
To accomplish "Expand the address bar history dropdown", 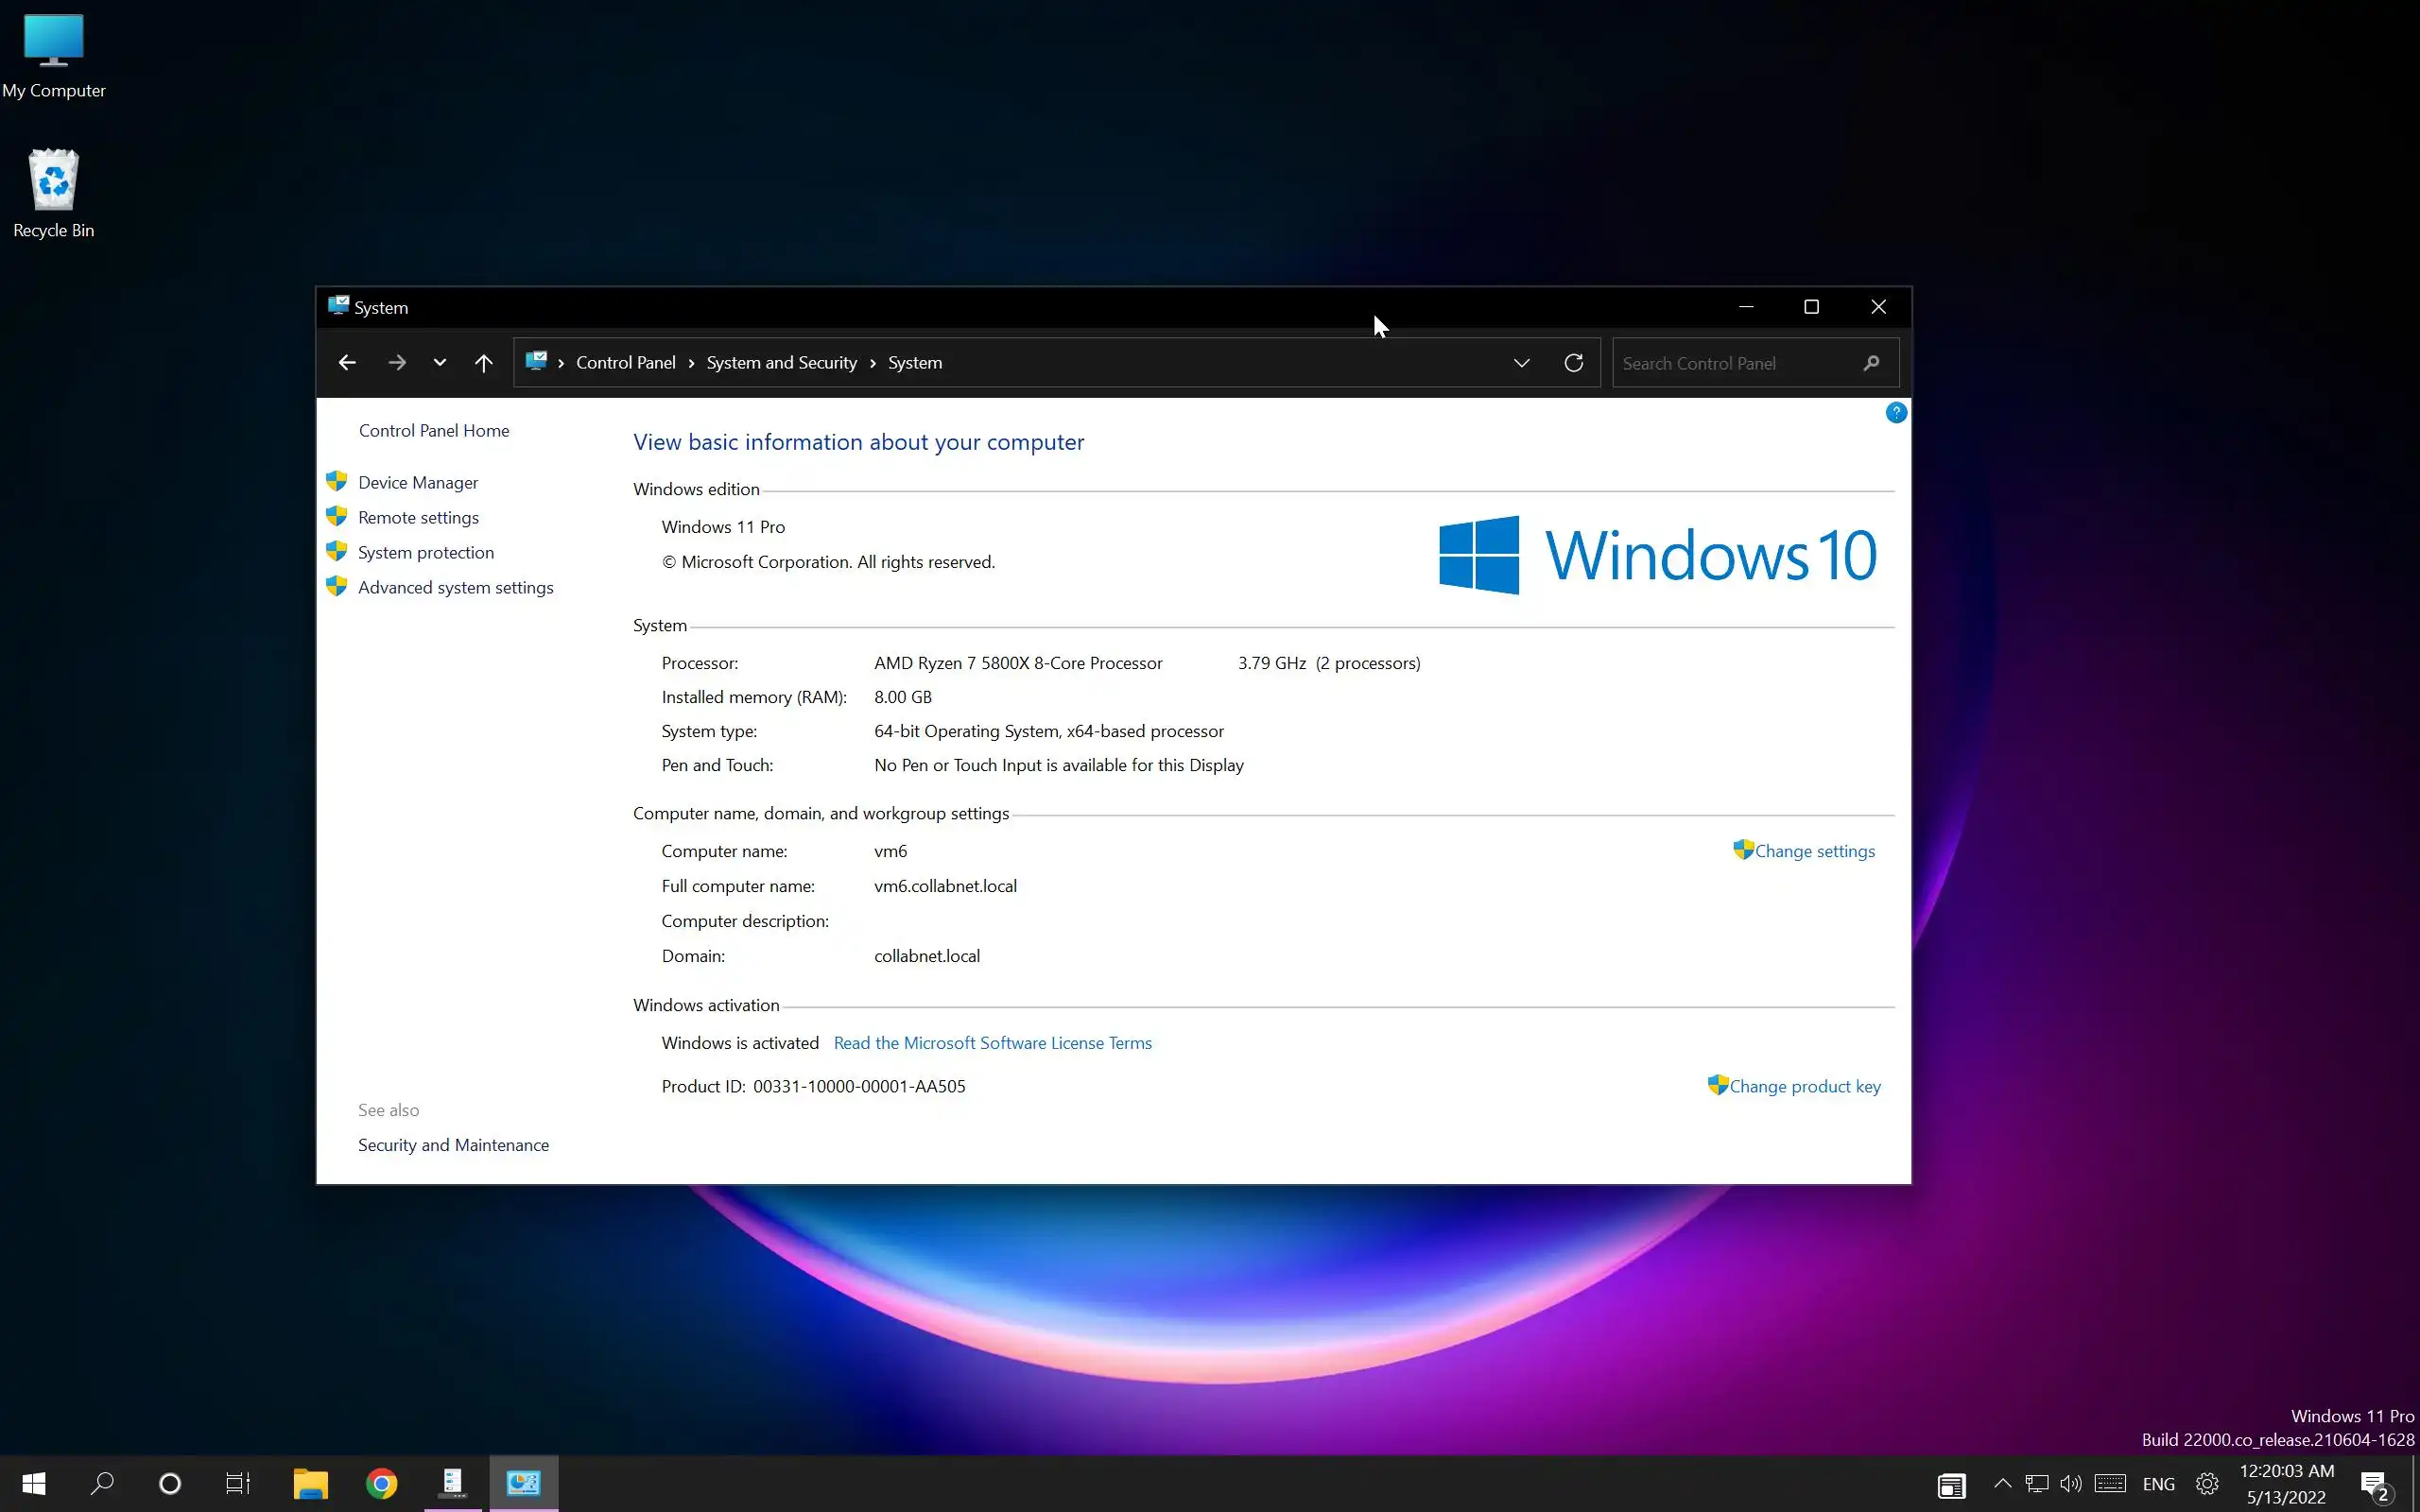I will click(x=1521, y=363).
